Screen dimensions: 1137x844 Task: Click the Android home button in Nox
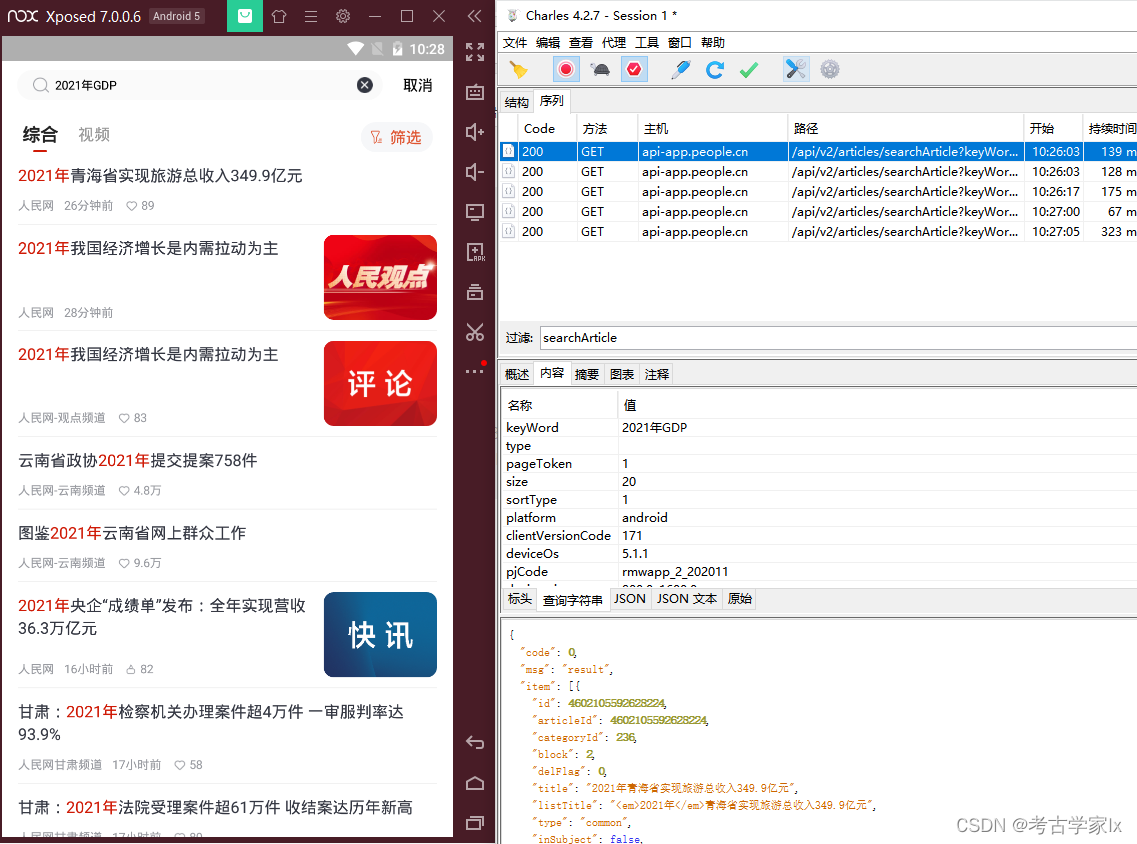pos(475,783)
